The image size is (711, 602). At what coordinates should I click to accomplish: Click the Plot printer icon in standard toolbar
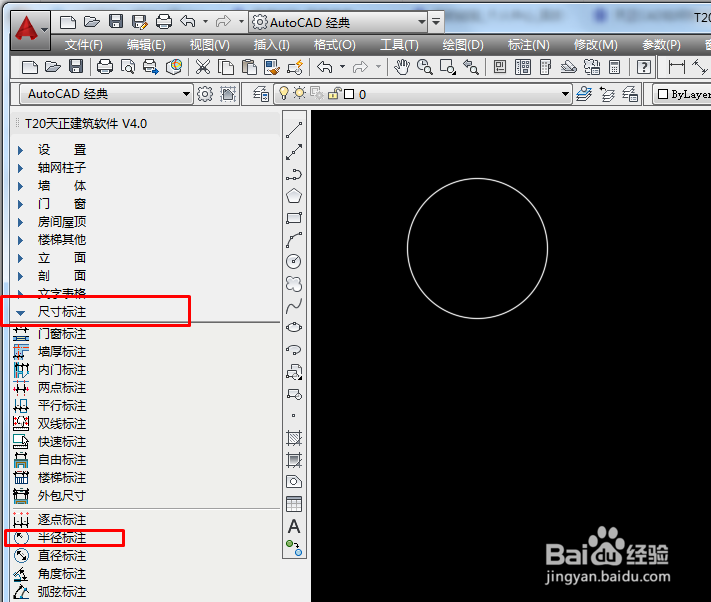[105, 67]
